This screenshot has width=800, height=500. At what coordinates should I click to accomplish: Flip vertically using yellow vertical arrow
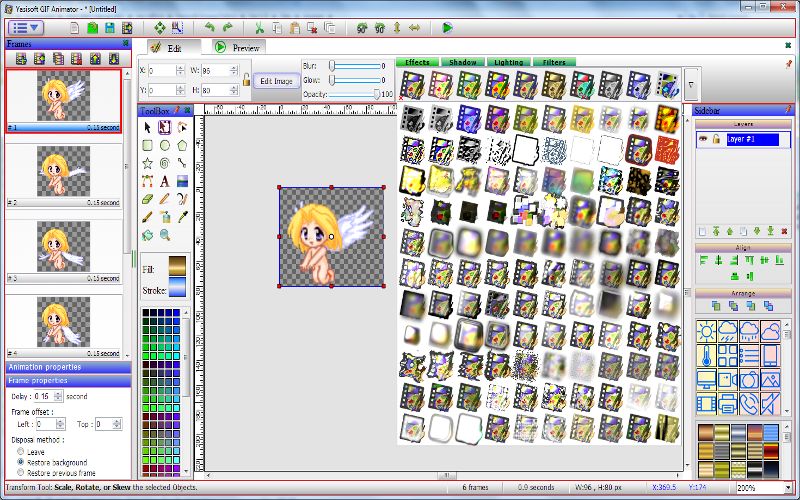(397, 28)
